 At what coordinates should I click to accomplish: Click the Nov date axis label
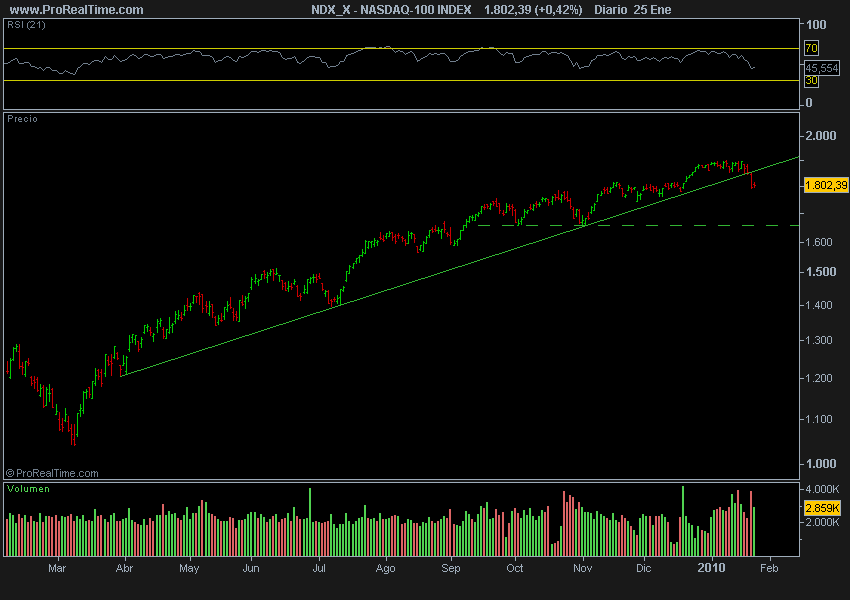click(583, 568)
